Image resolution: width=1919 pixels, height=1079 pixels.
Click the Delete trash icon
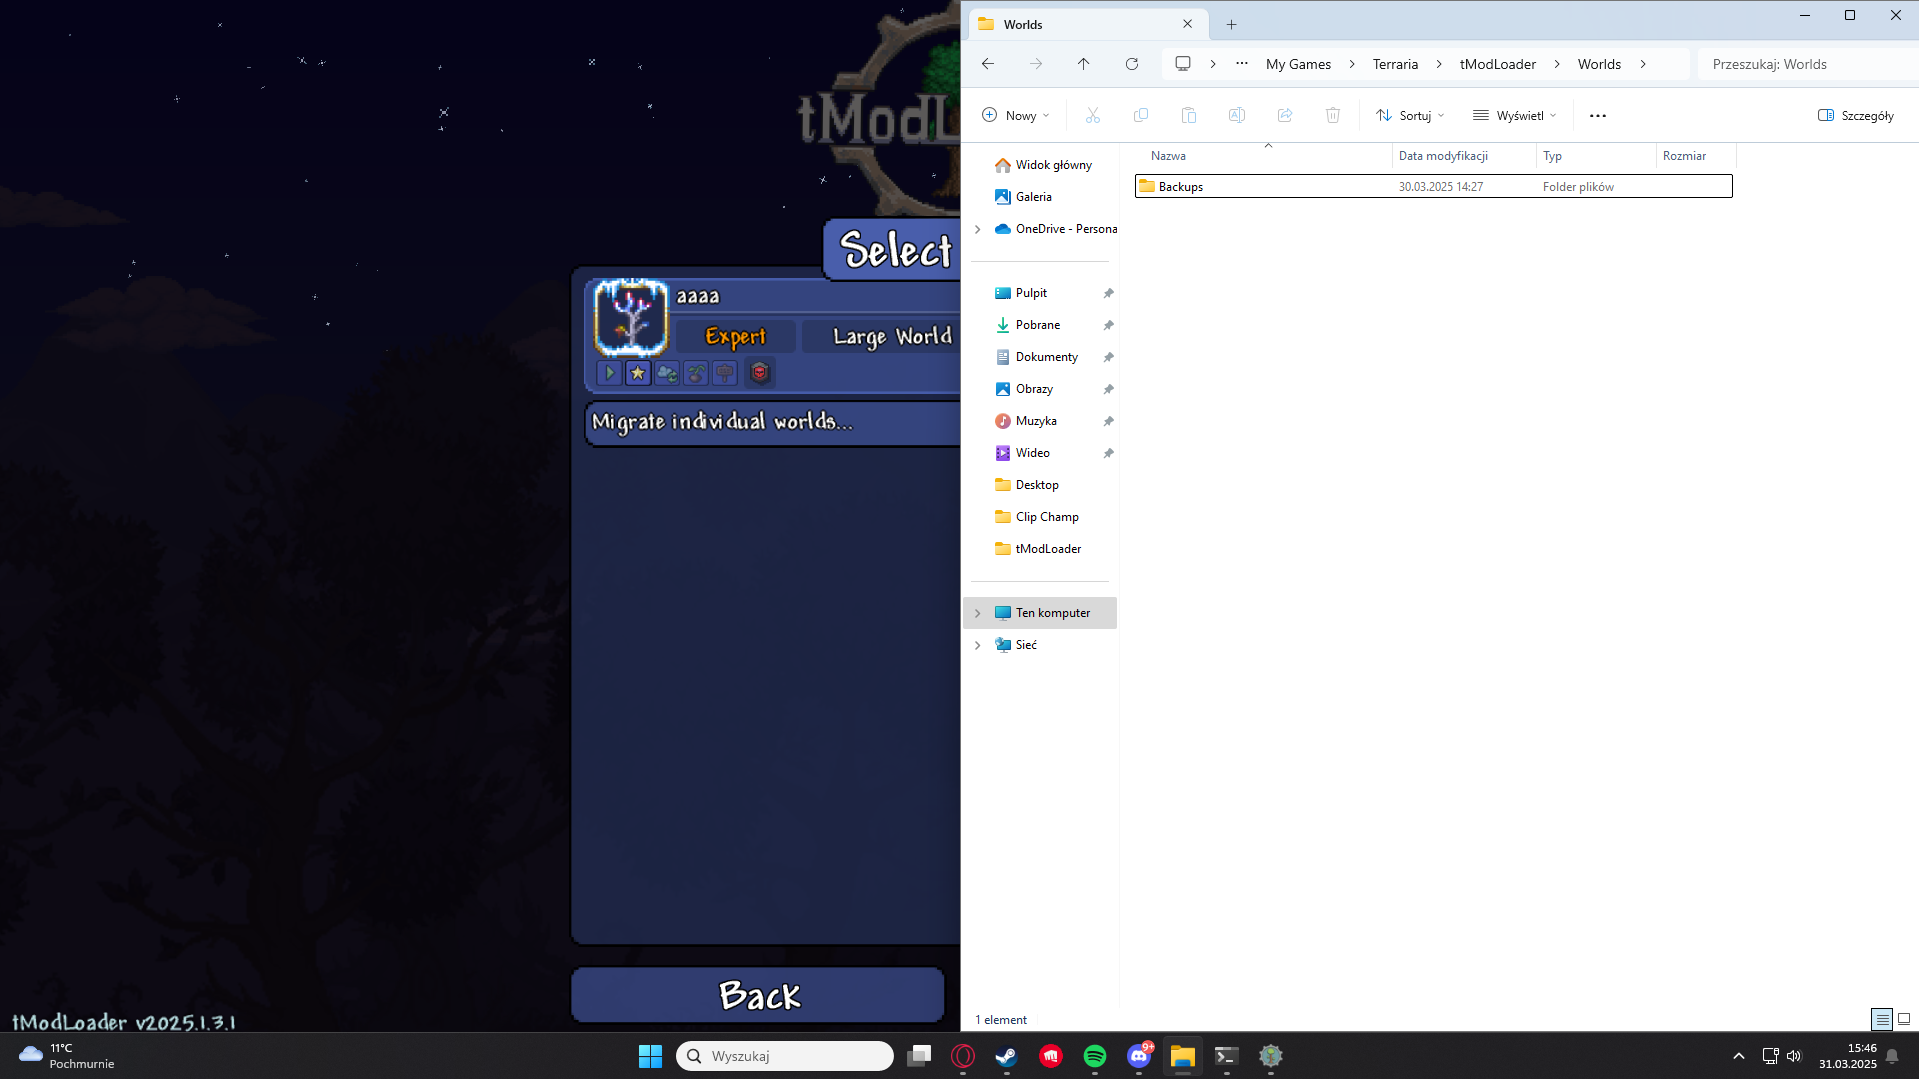1333,116
